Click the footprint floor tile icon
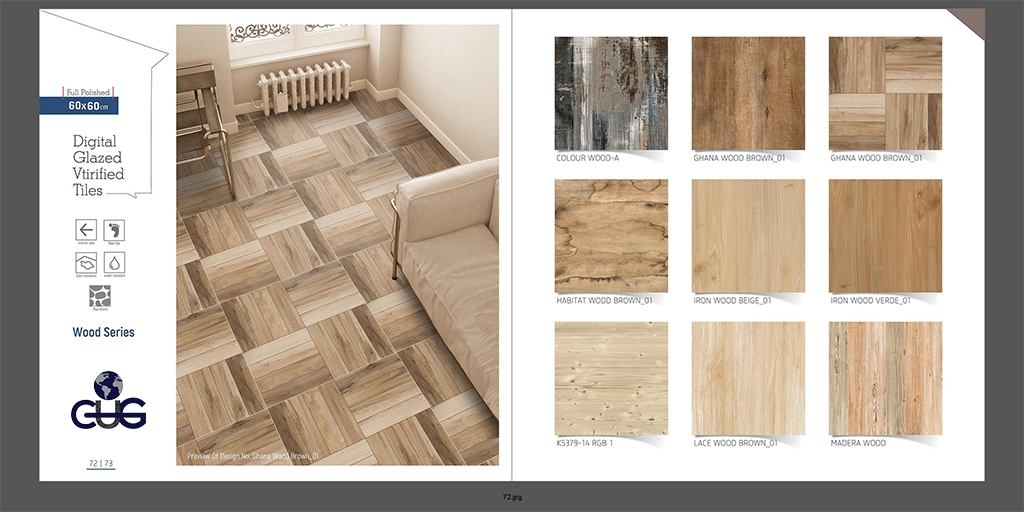Image resolution: width=1024 pixels, height=512 pixels. [114, 230]
